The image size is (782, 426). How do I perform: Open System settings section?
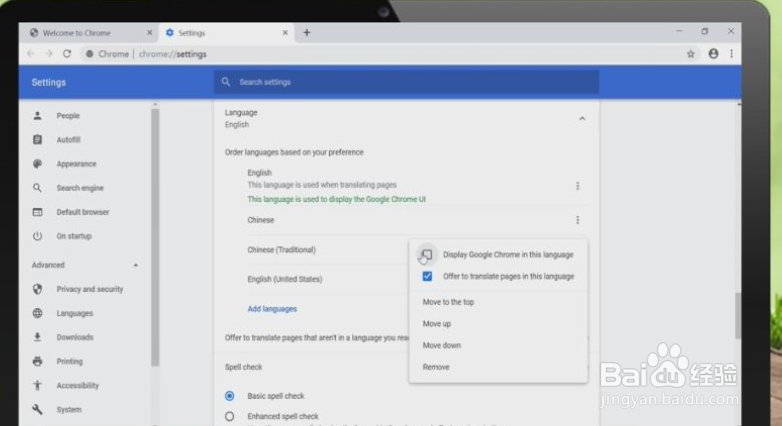point(69,410)
